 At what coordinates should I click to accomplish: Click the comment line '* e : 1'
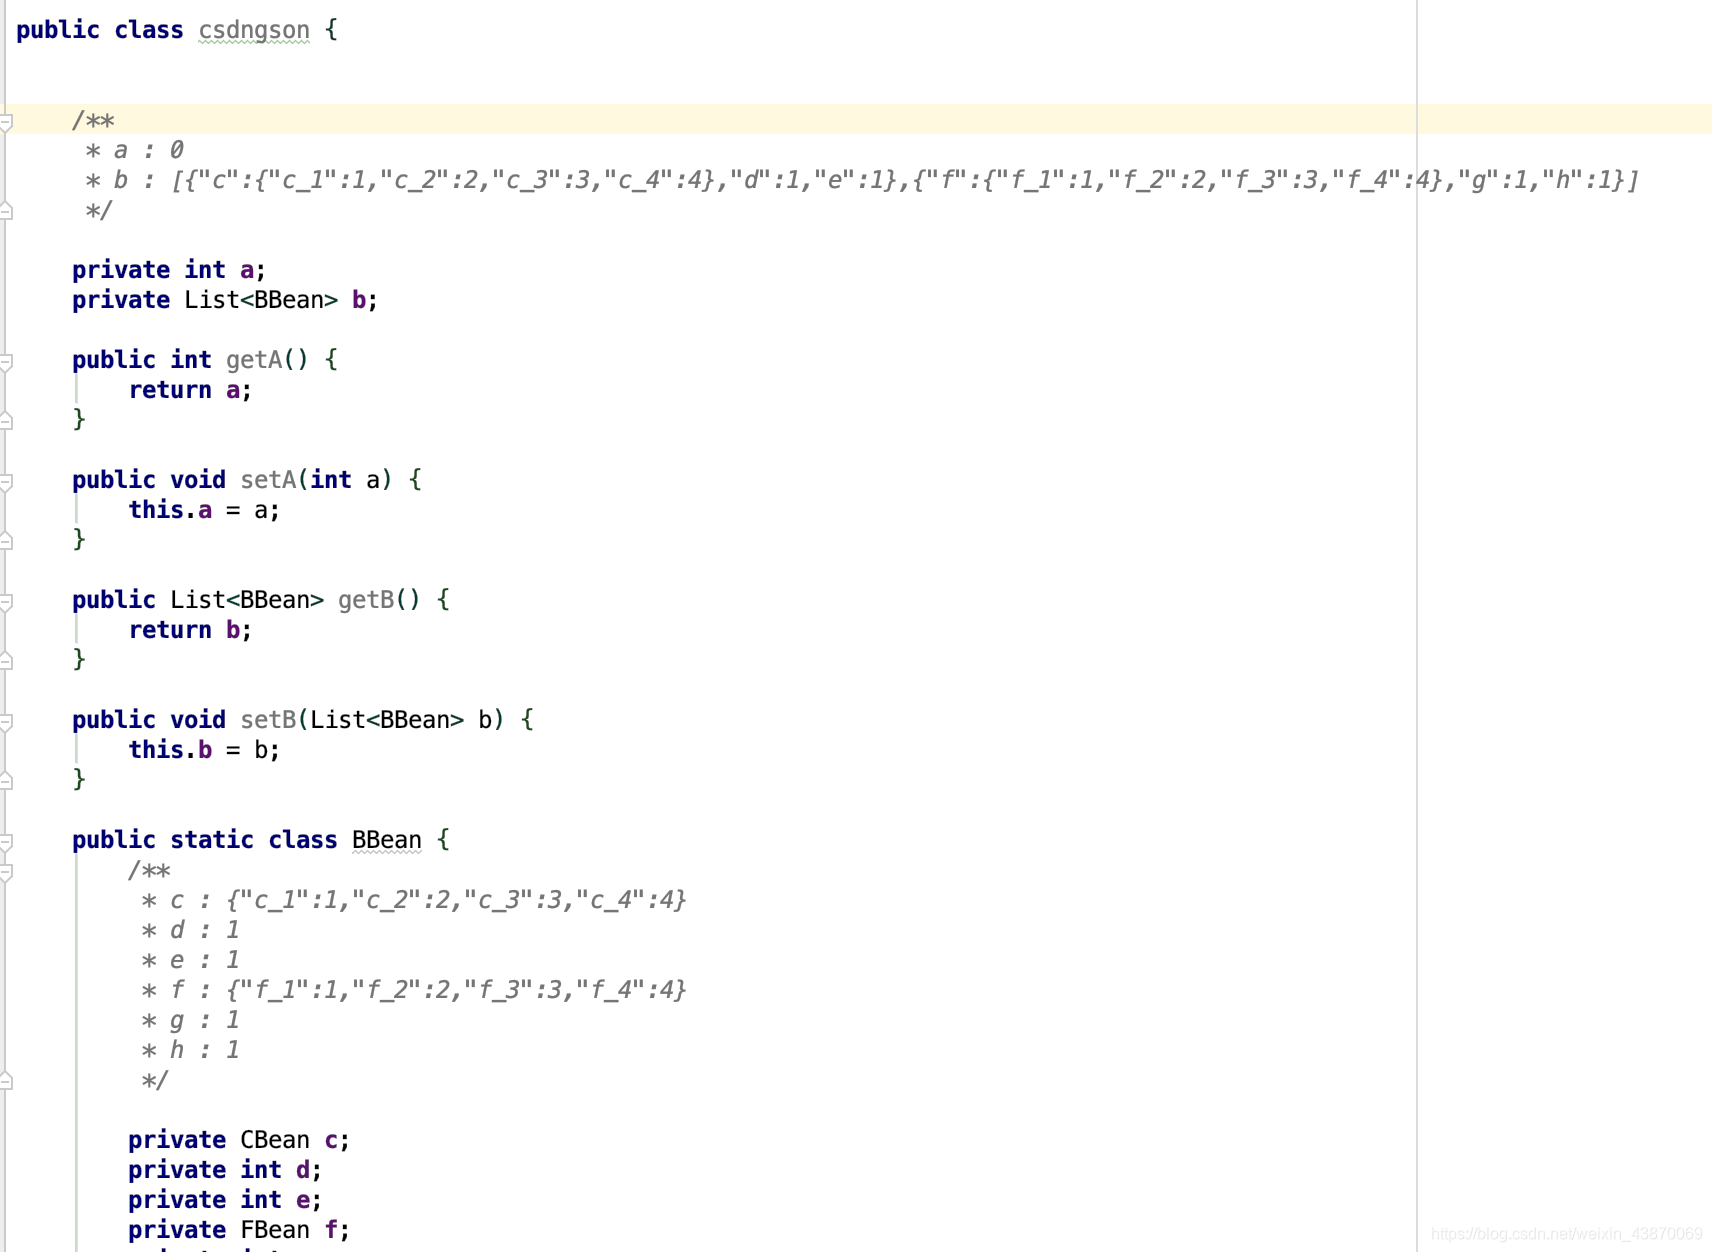190,960
